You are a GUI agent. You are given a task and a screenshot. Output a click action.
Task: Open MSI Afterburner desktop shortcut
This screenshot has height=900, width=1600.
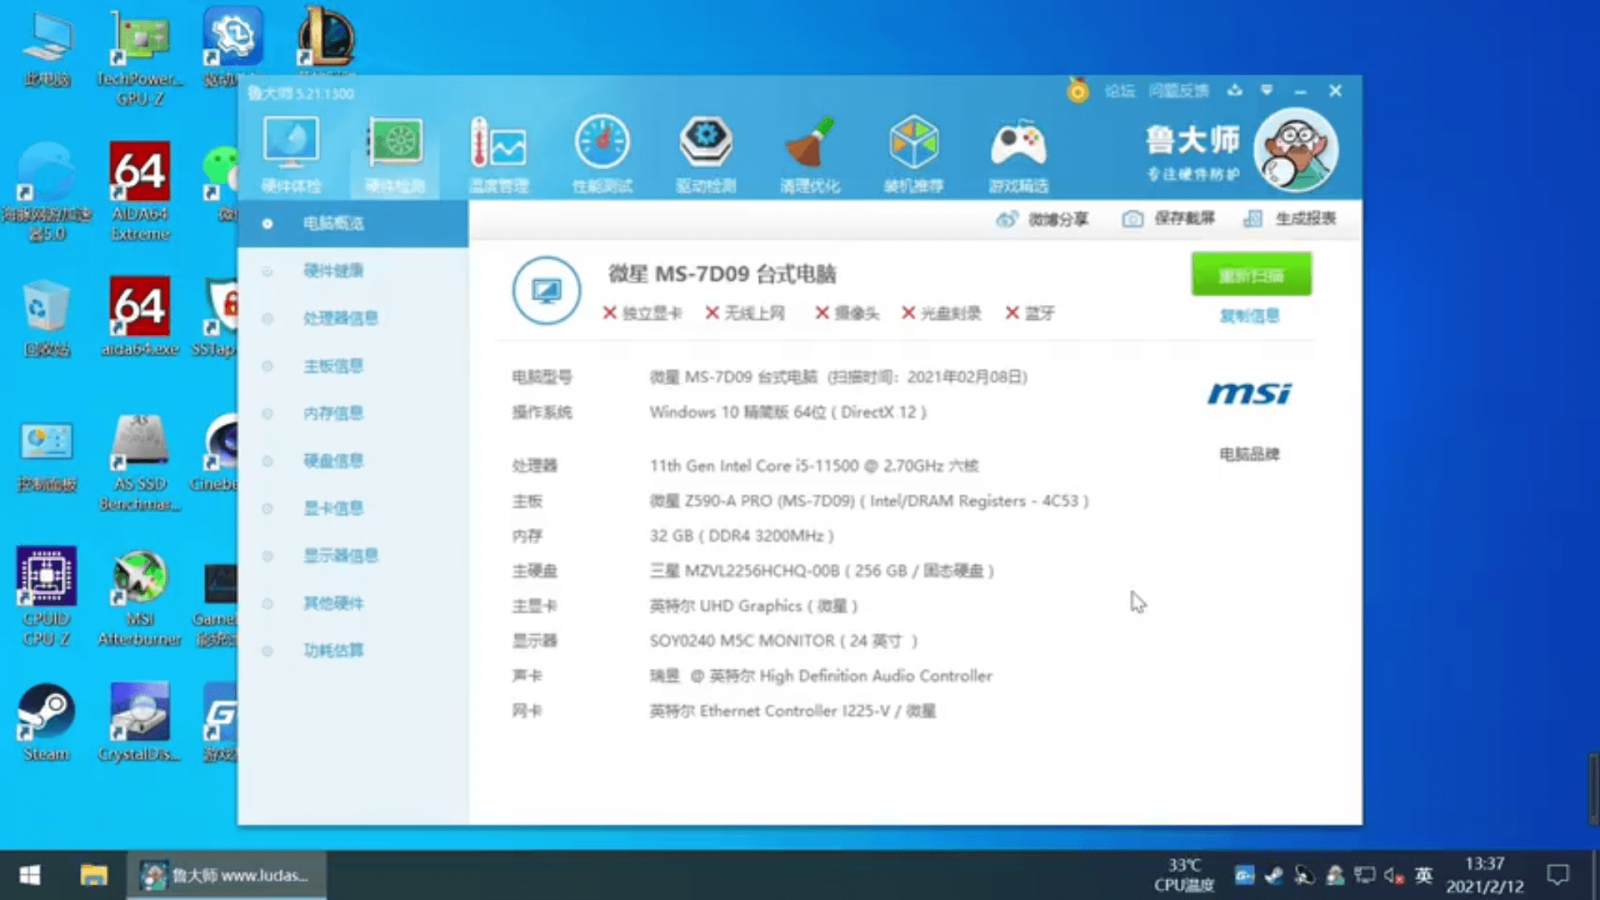(140, 597)
